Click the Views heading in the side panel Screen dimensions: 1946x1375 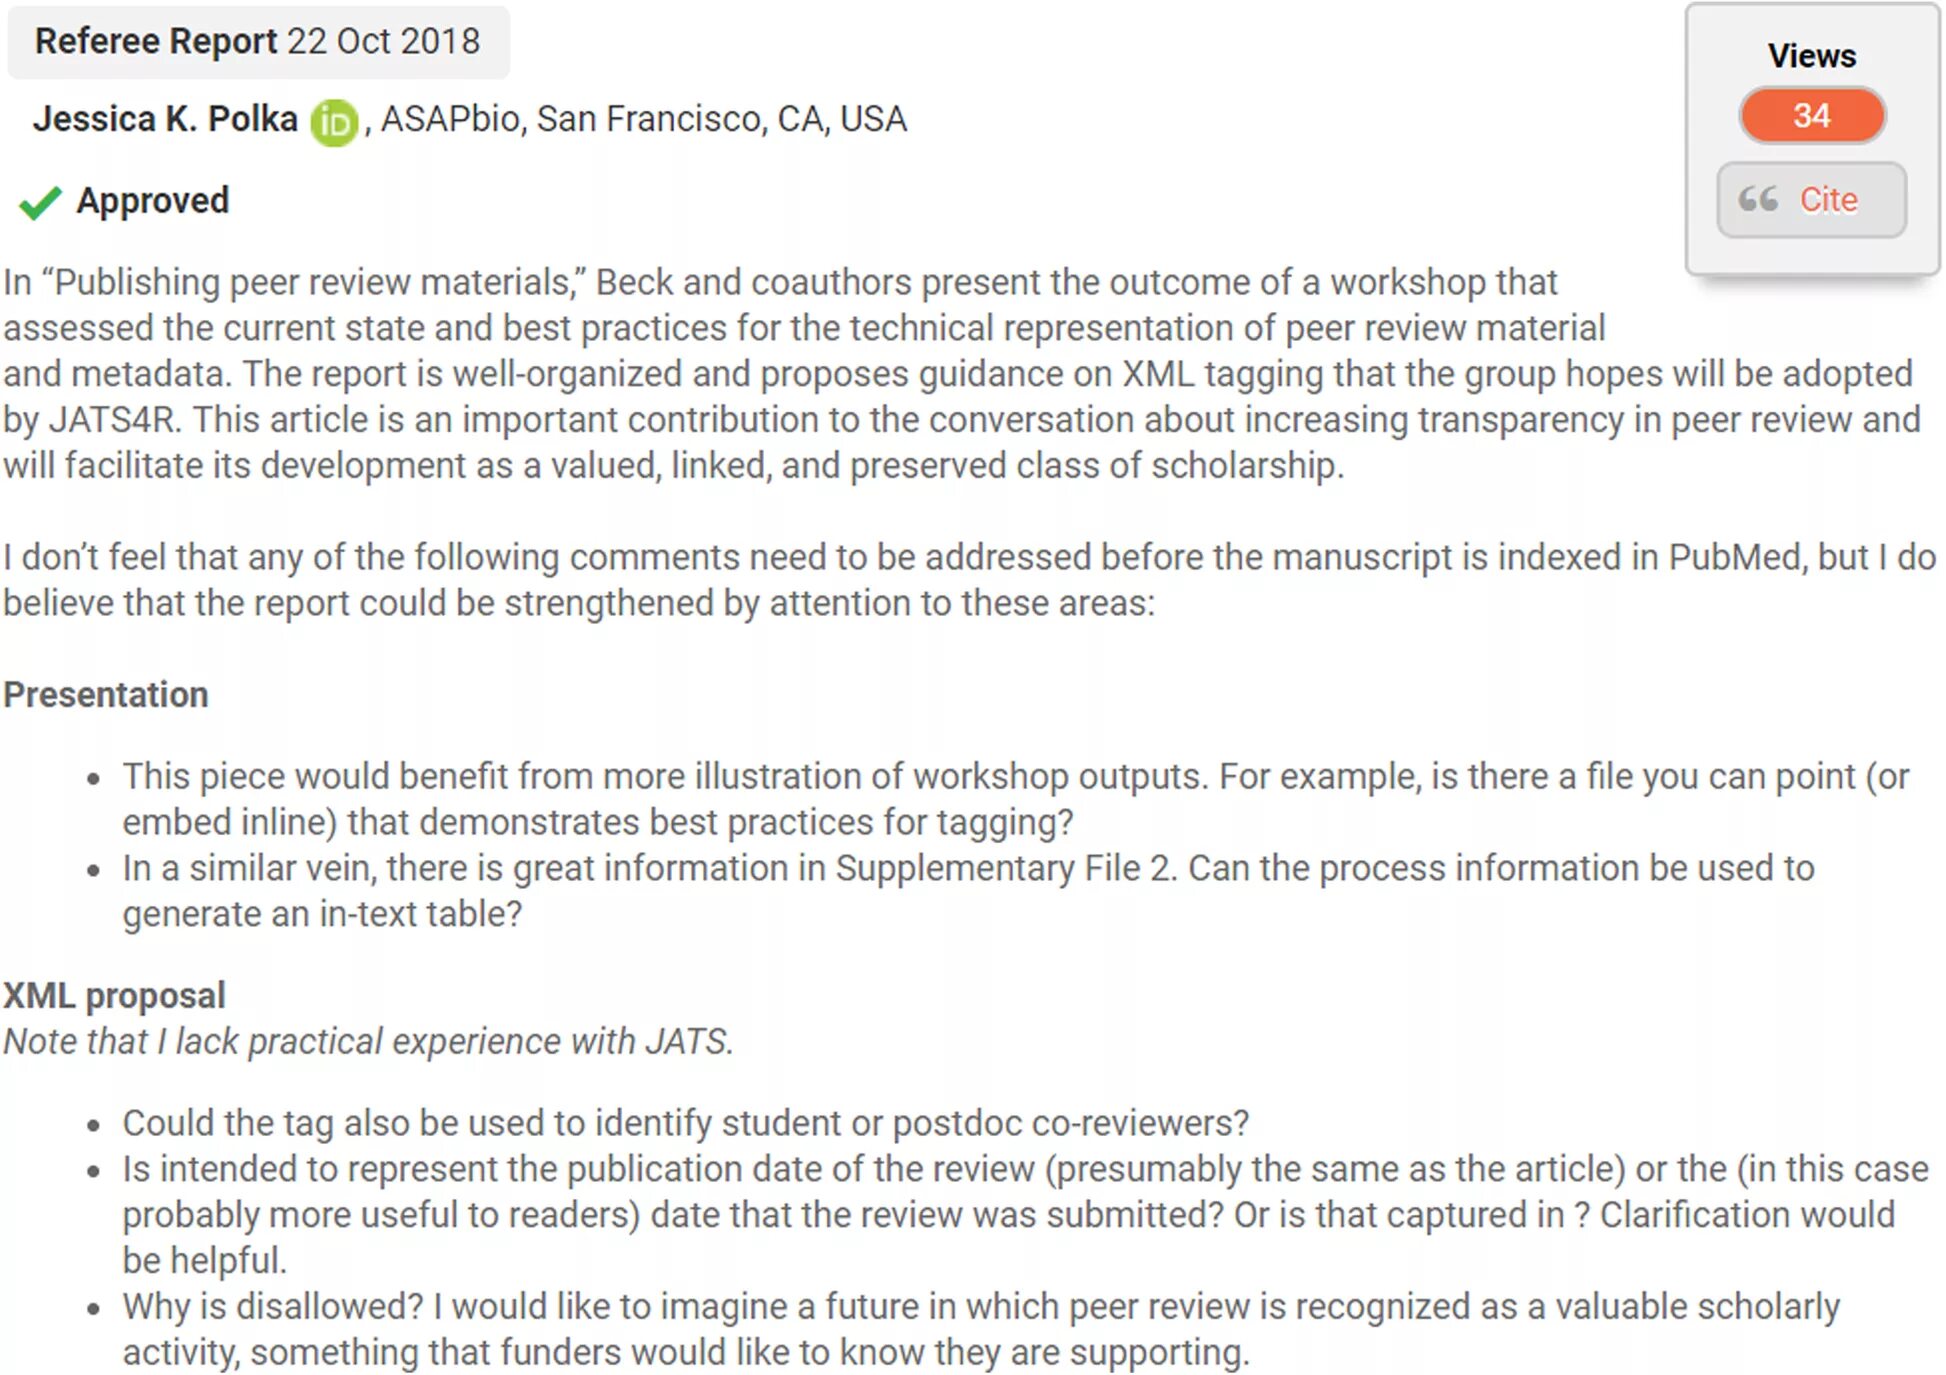point(1811,56)
